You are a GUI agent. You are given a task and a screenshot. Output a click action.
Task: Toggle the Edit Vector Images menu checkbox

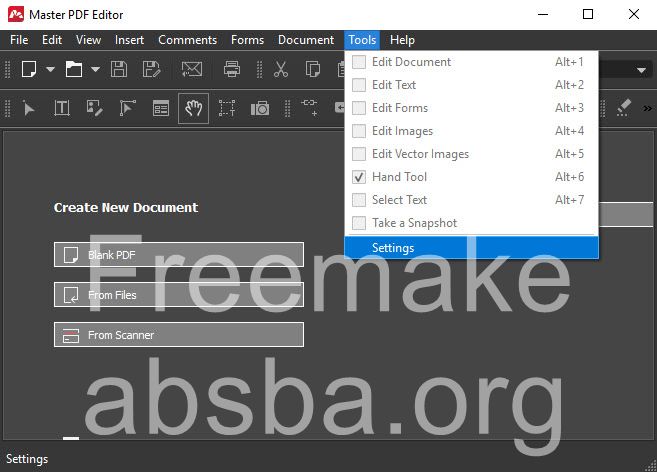359,154
